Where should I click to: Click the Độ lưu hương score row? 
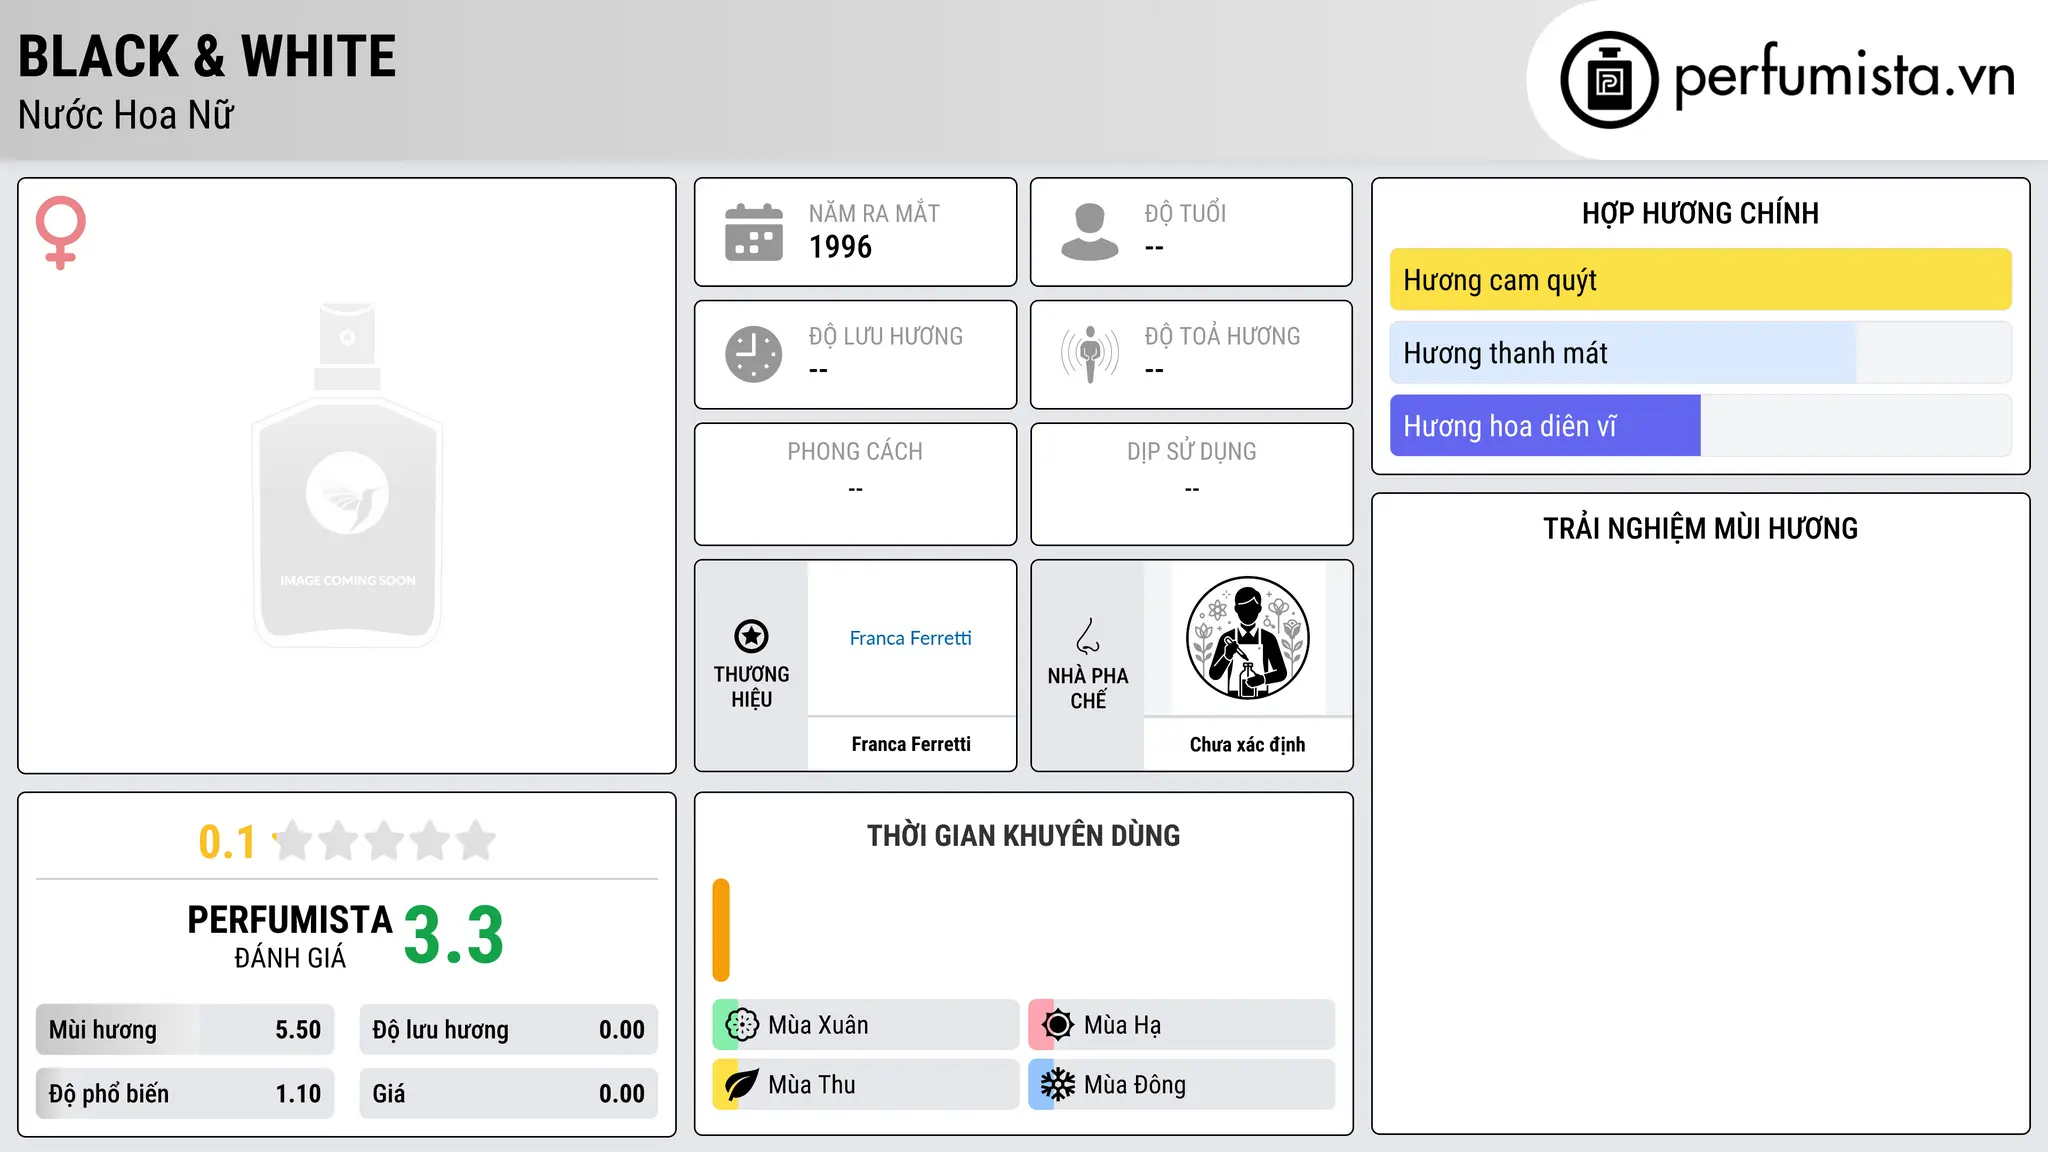[x=508, y=1030]
